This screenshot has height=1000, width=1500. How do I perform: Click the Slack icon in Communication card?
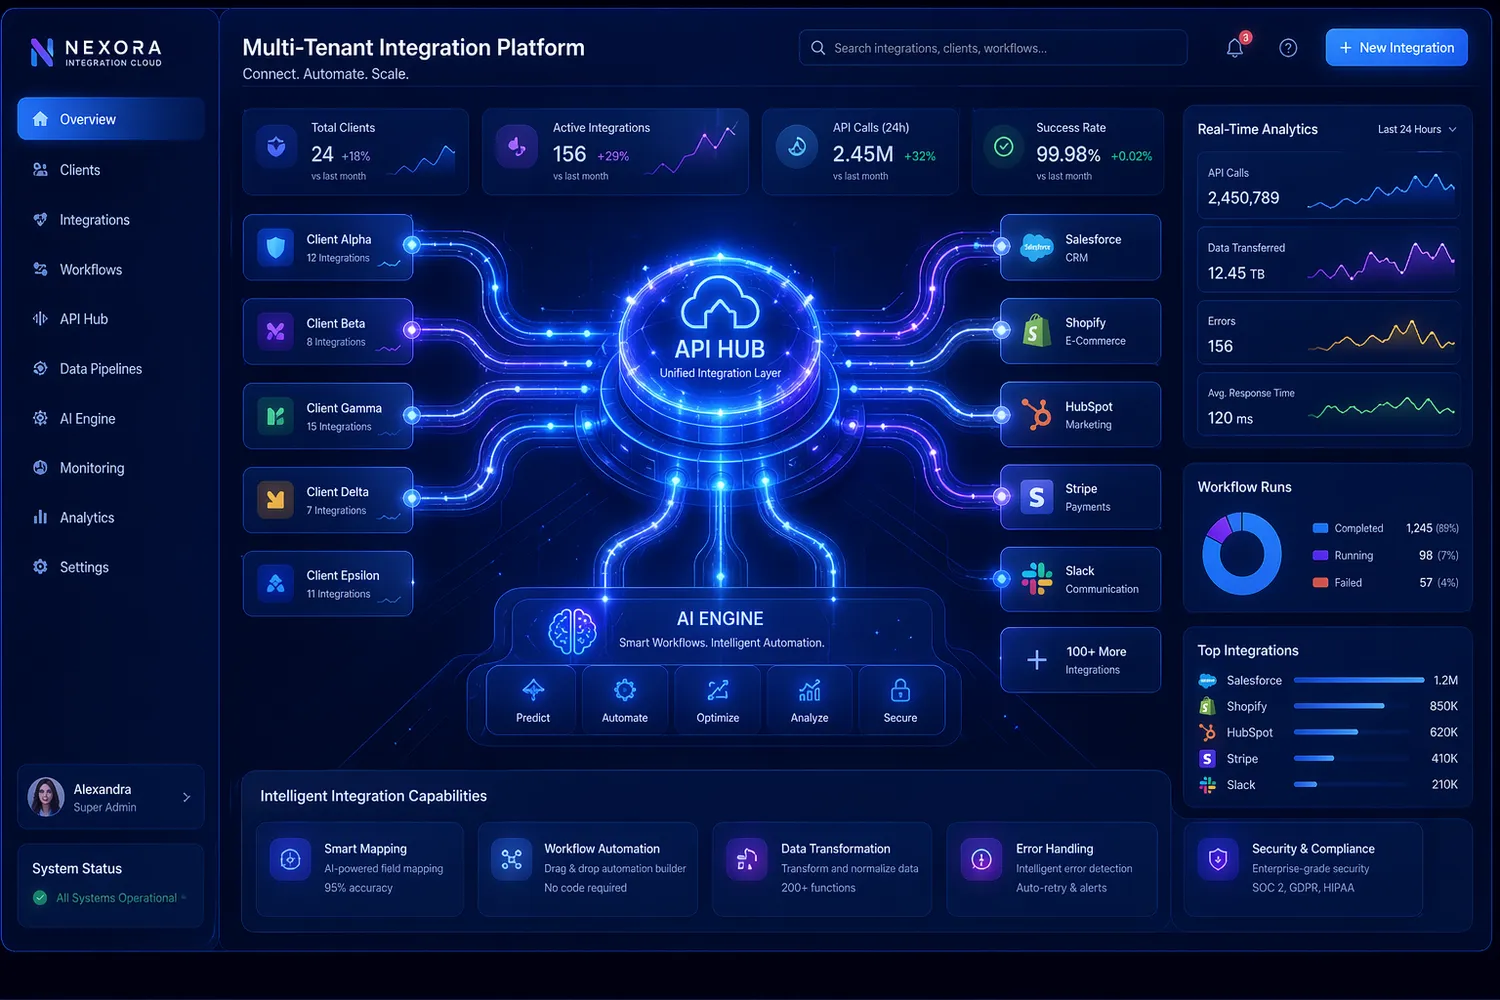click(1037, 579)
